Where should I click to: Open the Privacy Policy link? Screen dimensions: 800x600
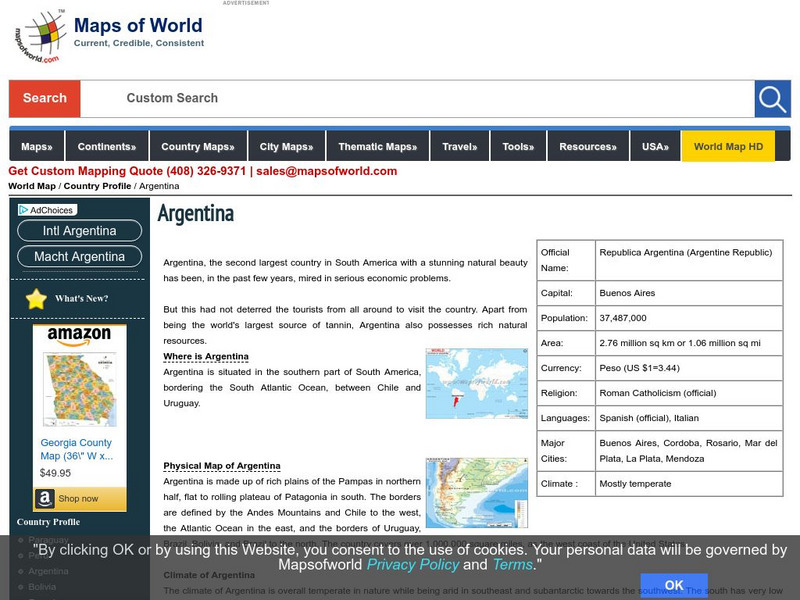[414, 564]
